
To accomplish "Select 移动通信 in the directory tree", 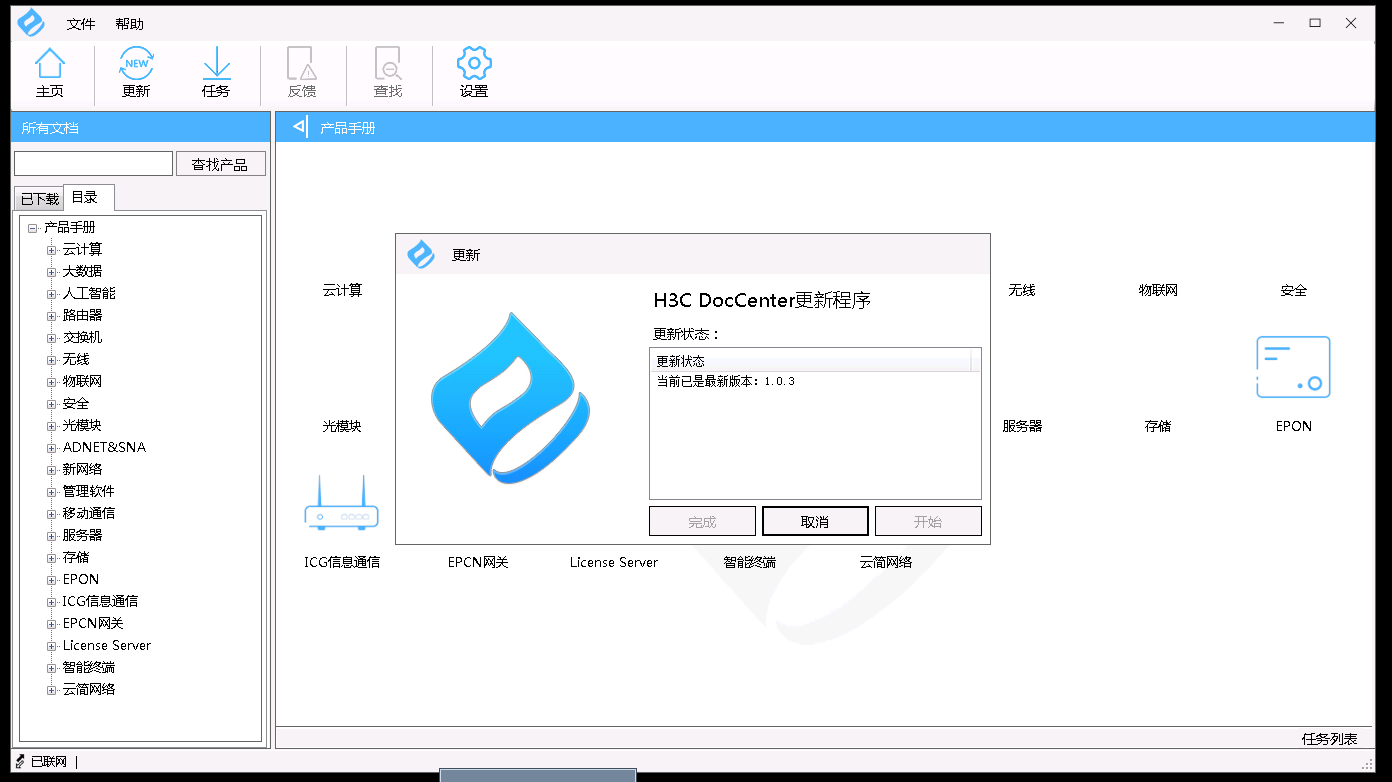I will click(x=88, y=513).
